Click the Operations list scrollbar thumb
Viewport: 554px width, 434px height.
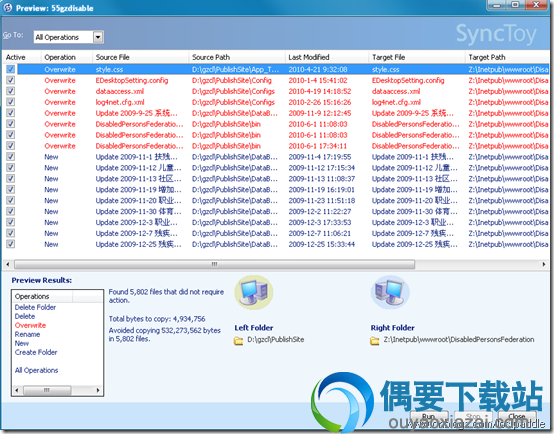tap(47, 390)
